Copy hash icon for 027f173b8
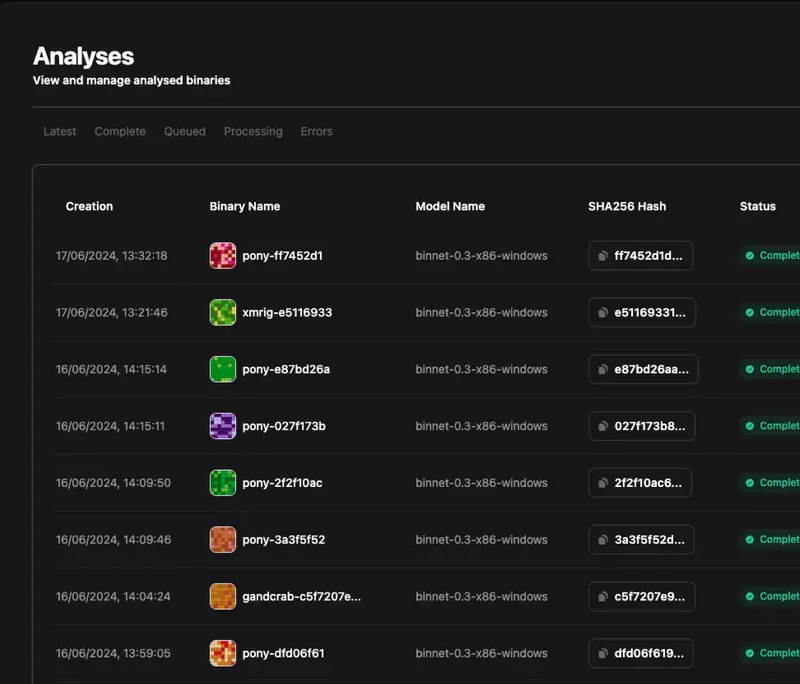This screenshot has width=800, height=684. pyautogui.click(x=603, y=426)
